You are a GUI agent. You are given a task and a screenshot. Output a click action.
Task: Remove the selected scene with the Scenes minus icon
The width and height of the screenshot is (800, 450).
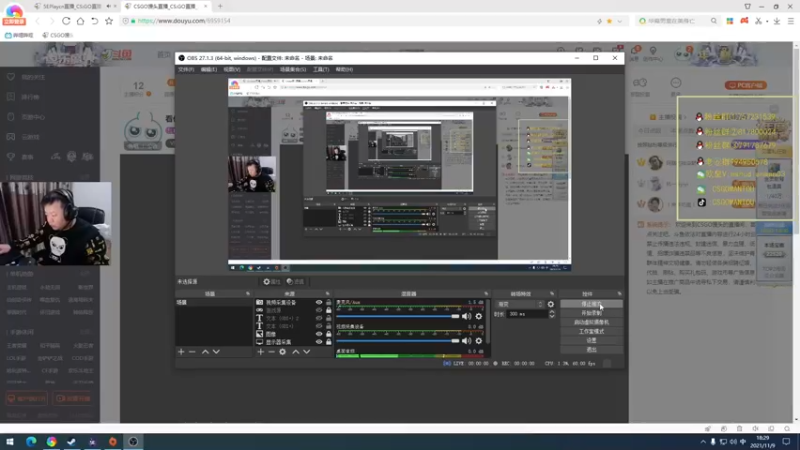coord(192,352)
